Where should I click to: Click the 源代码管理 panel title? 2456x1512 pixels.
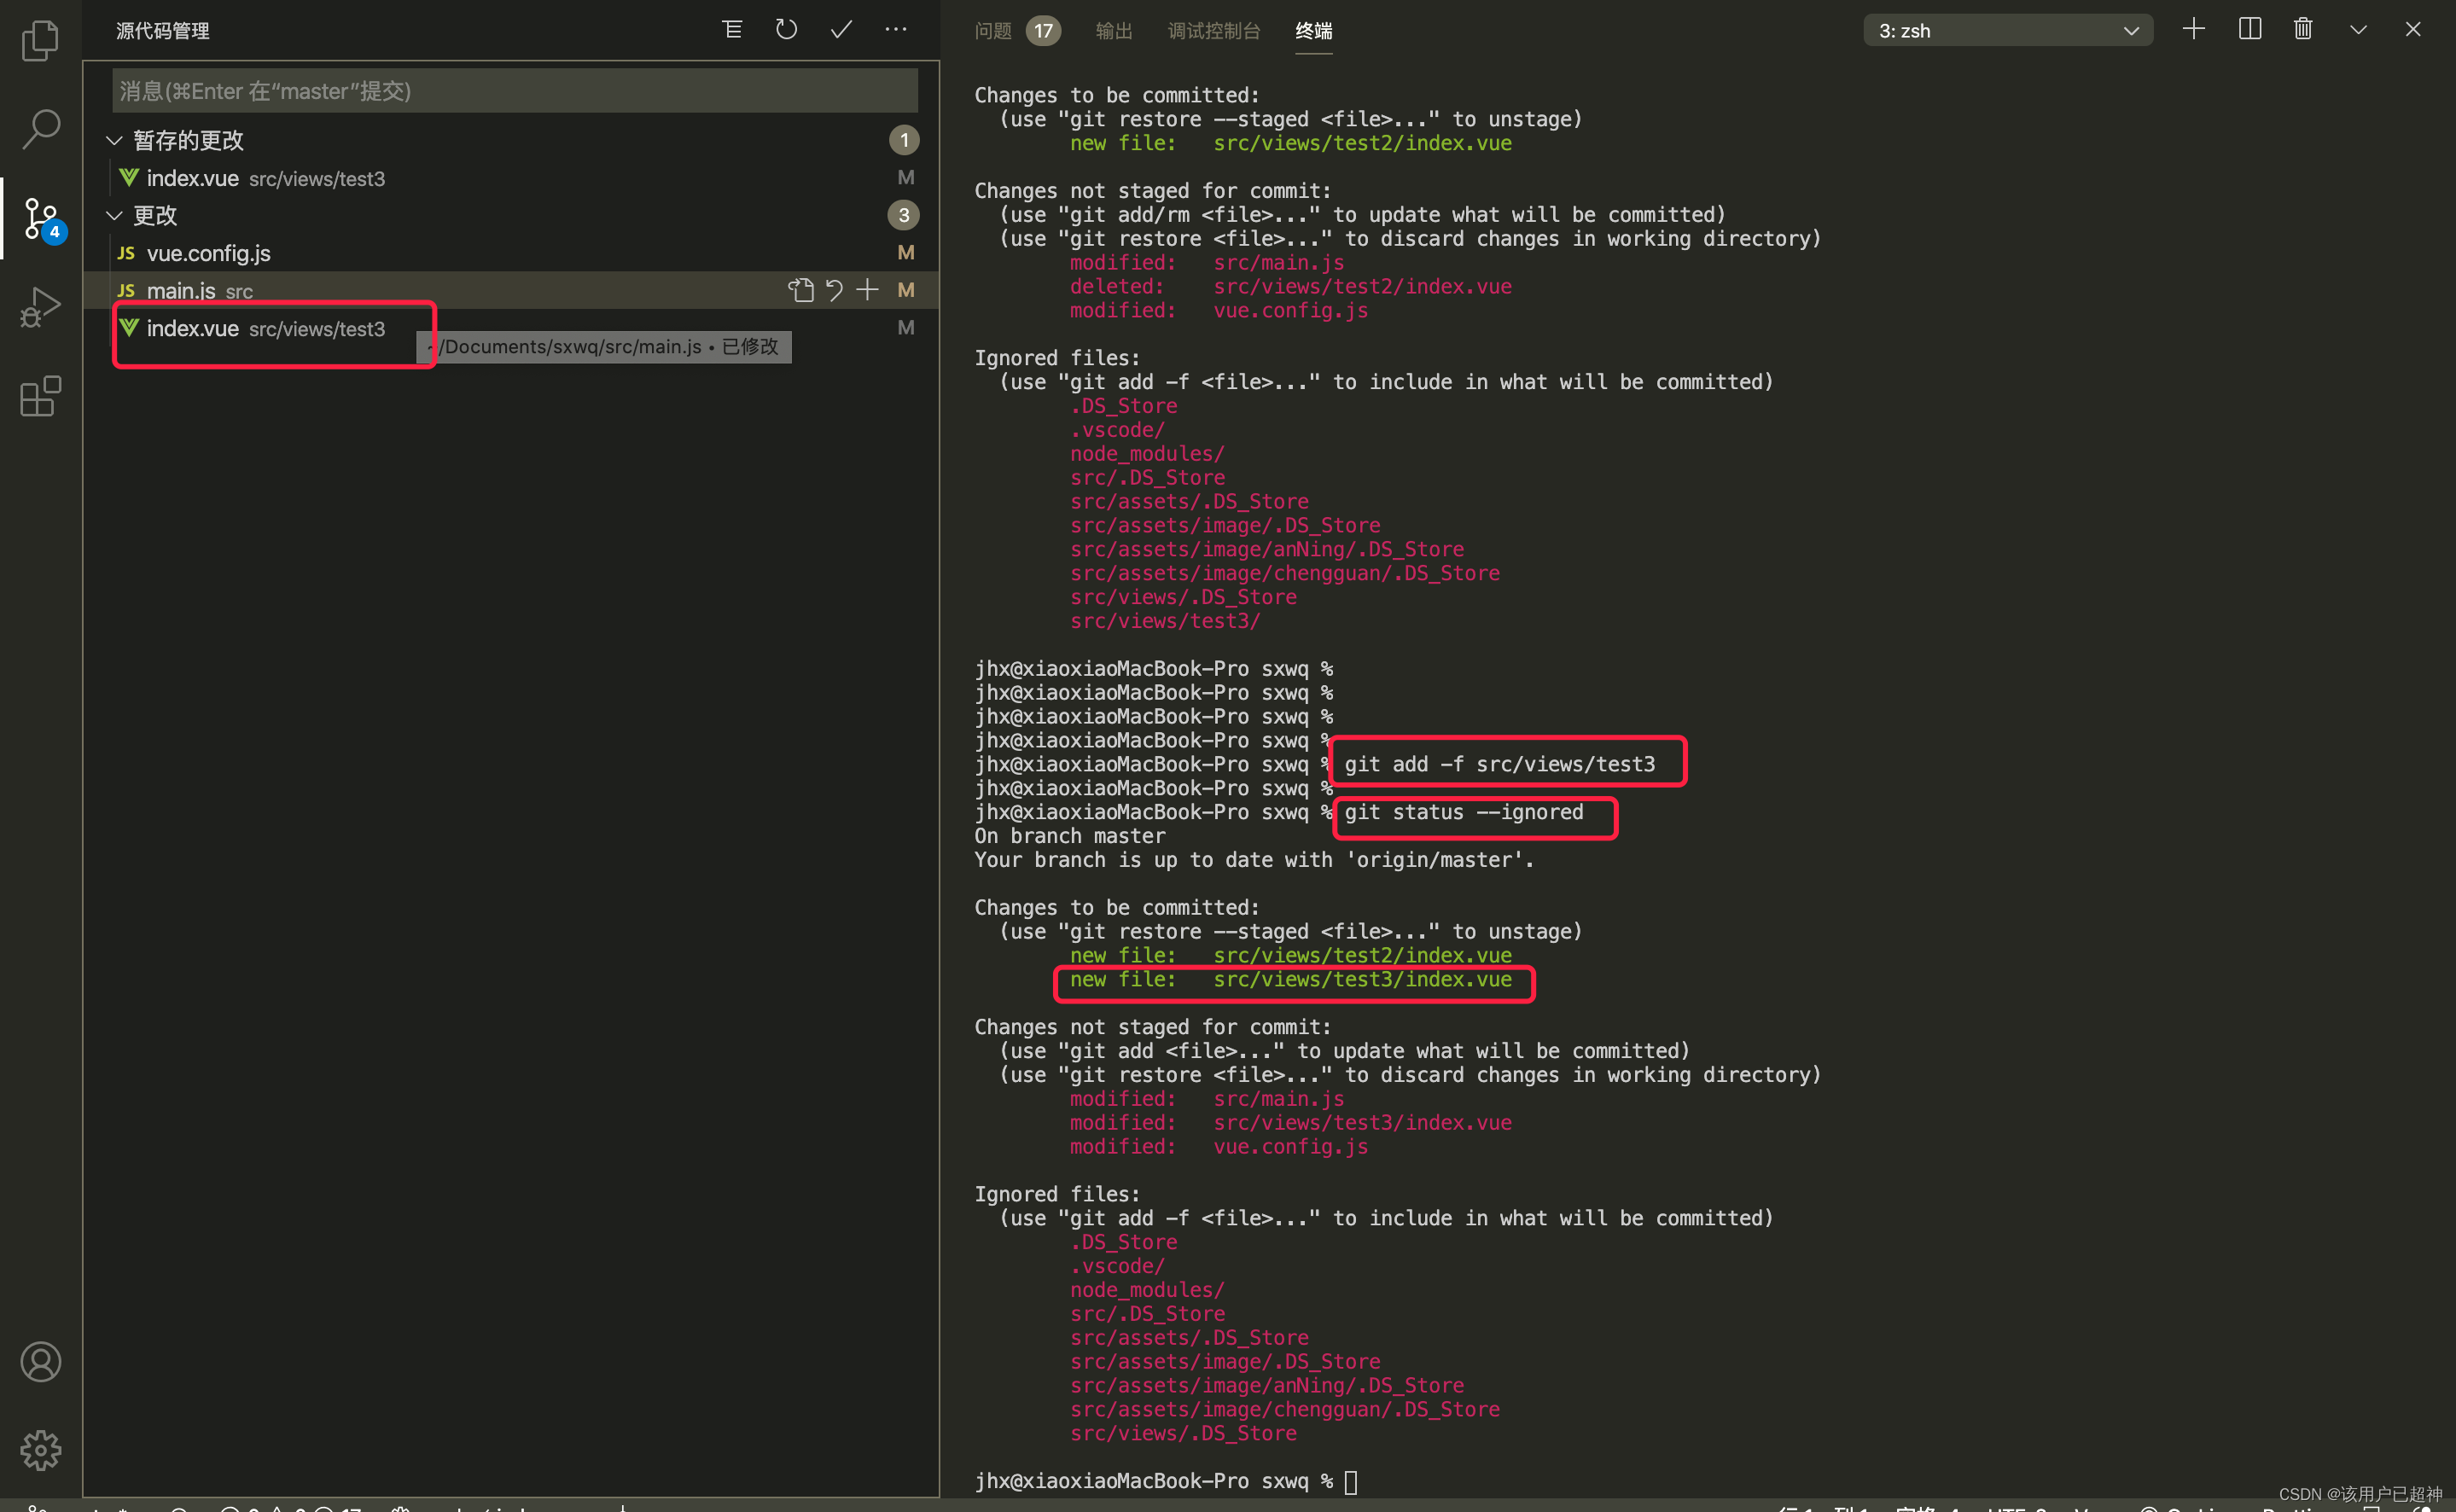pyautogui.click(x=163, y=31)
